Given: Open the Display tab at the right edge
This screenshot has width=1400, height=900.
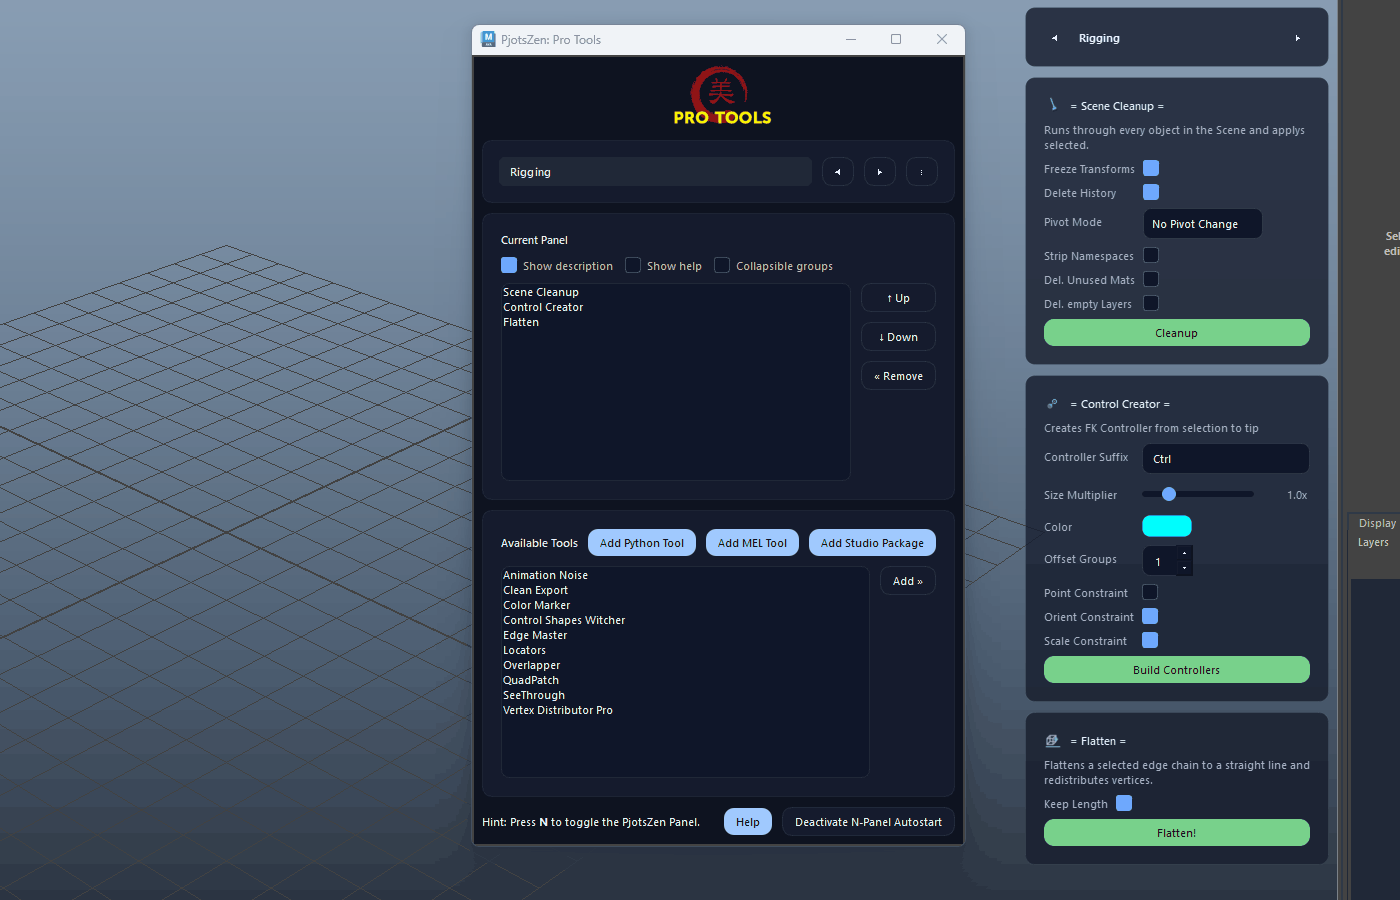Looking at the screenshot, I should tap(1377, 523).
